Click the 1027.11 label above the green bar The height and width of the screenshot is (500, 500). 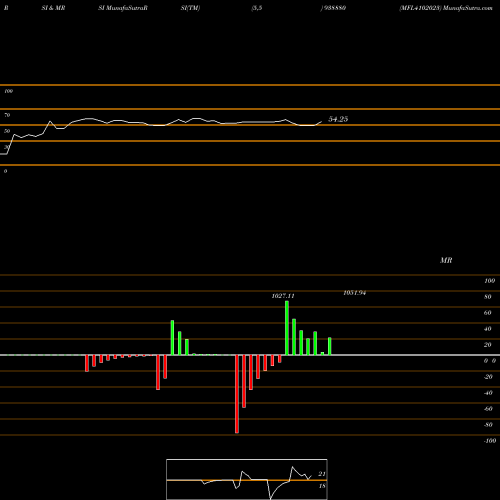click(283, 296)
